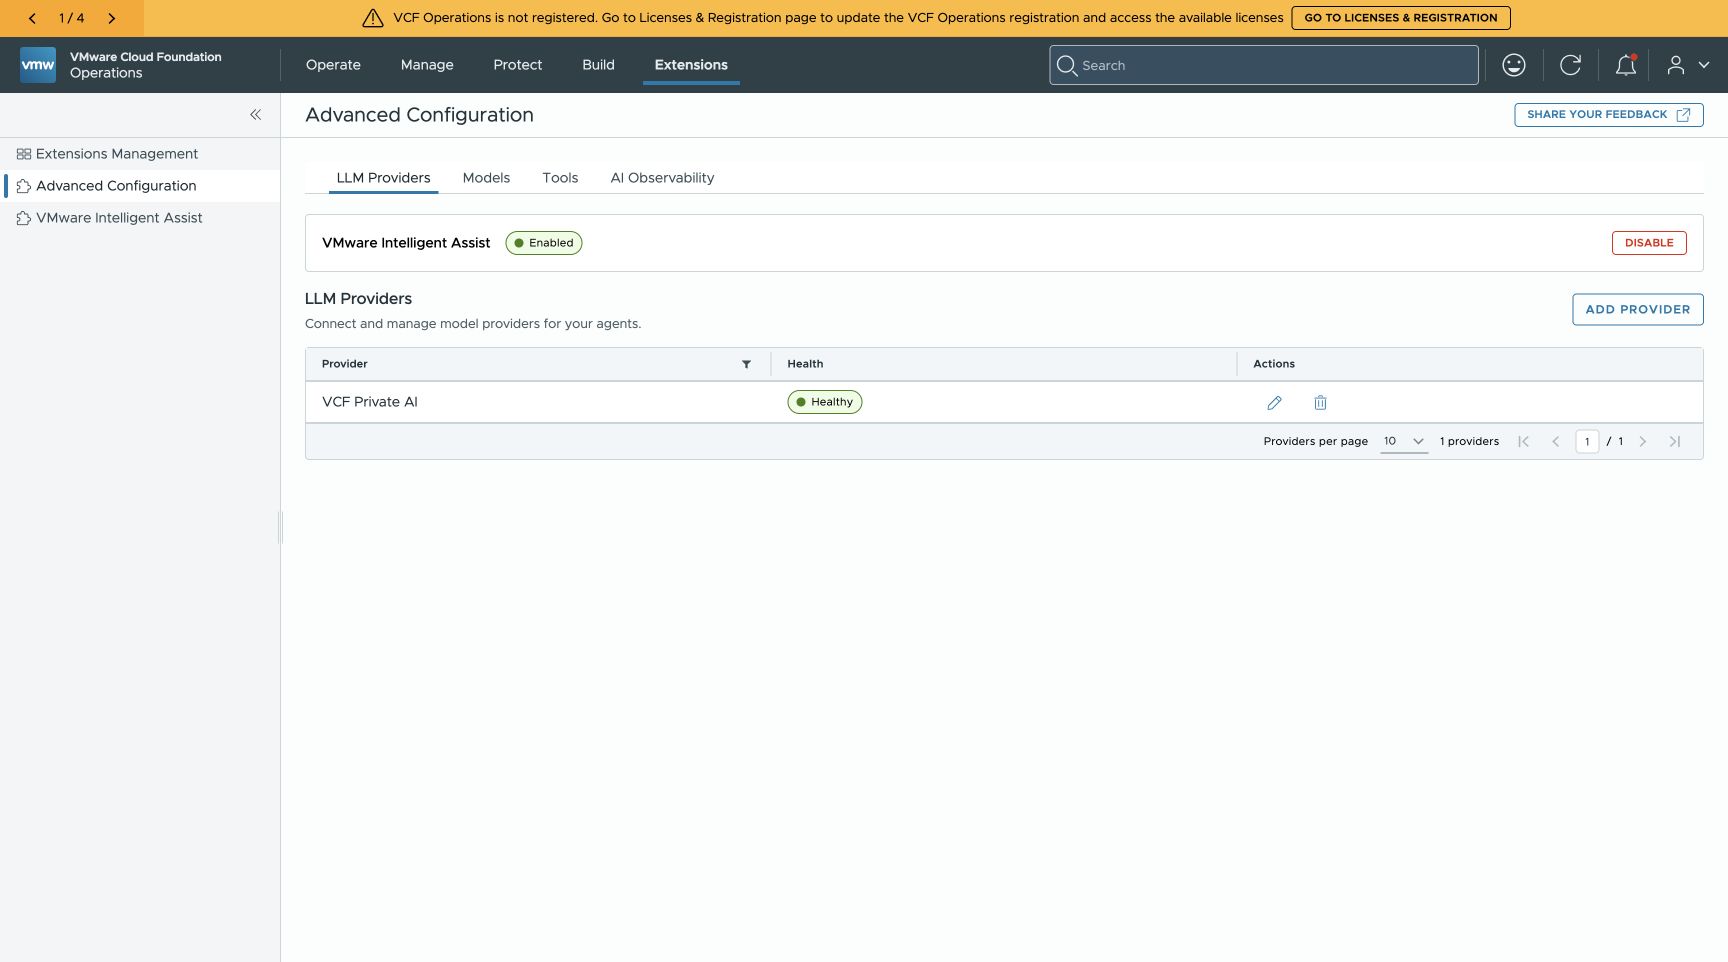The width and height of the screenshot is (1728, 962).
Task: Switch to the Models tab
Action: [x=486, y=178]
